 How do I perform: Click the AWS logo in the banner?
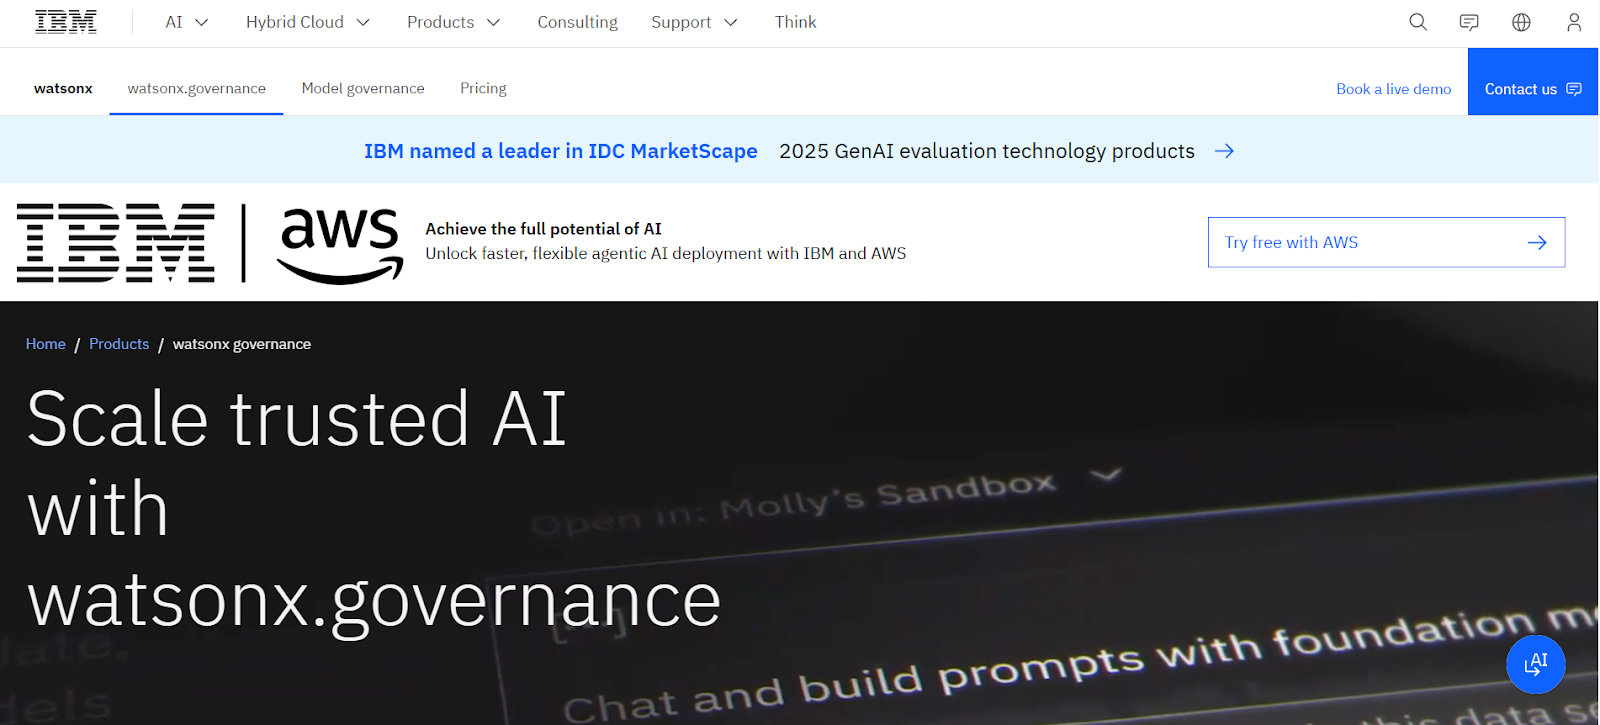(340, 246)
